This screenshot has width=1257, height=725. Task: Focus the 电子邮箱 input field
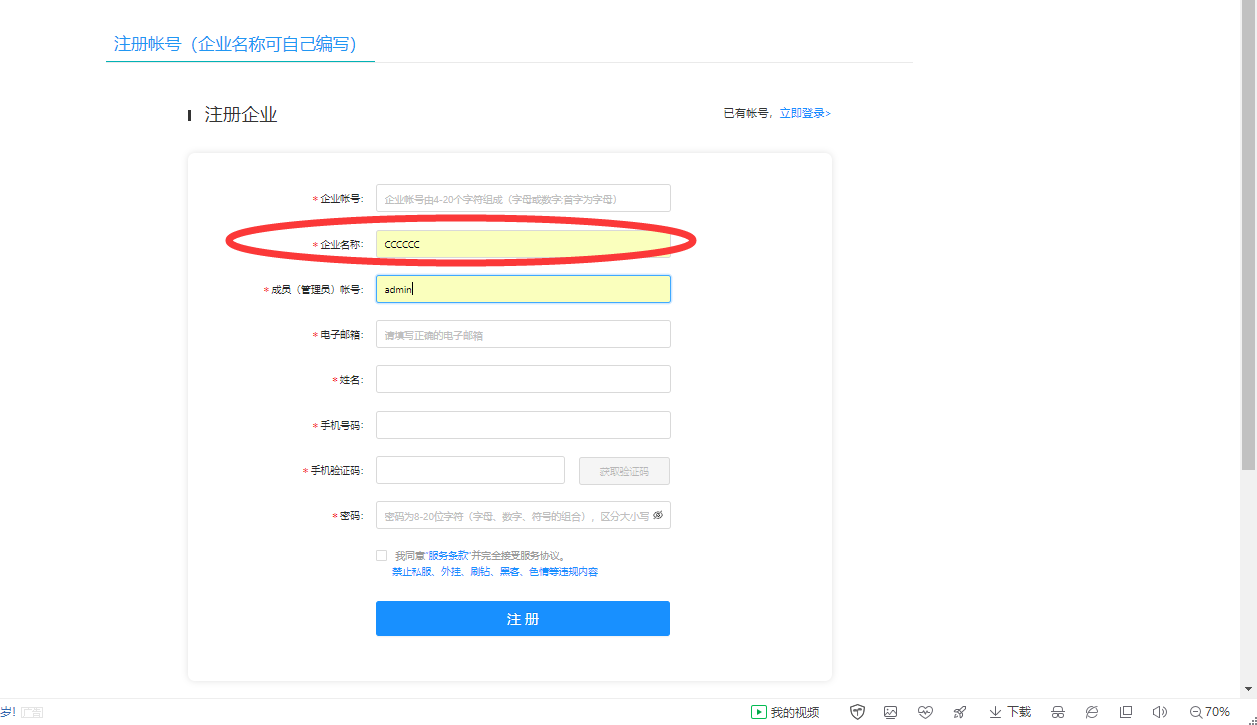pyautogui.click(x=523, y=334)
